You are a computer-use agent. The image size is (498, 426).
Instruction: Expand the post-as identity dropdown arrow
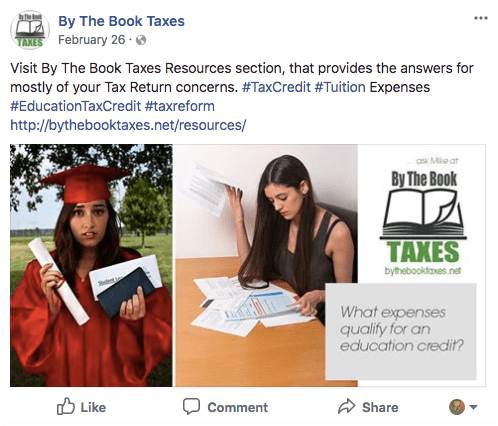473,407
